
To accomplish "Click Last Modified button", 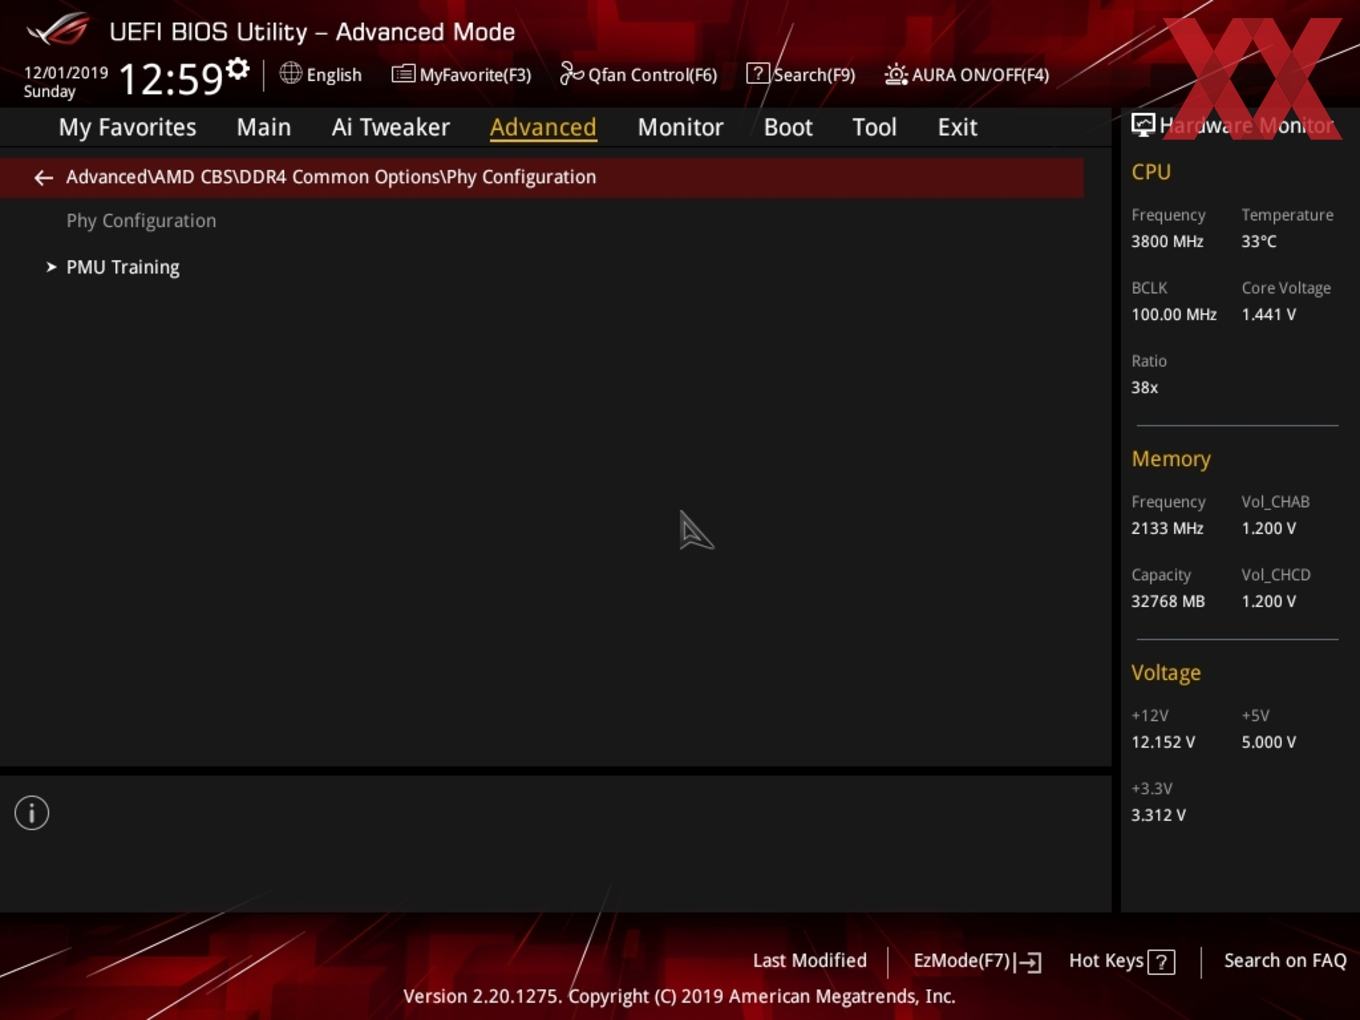I will 809,960.
